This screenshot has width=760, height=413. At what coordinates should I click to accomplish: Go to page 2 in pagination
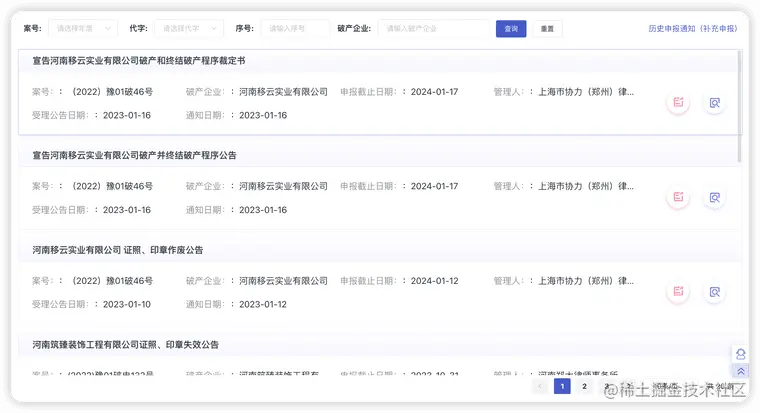coord(585,386)
